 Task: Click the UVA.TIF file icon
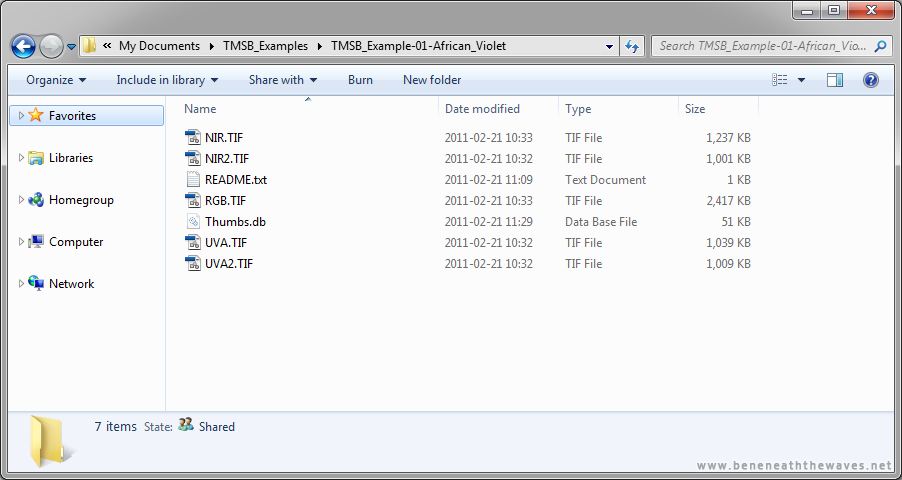click(192, 242)
